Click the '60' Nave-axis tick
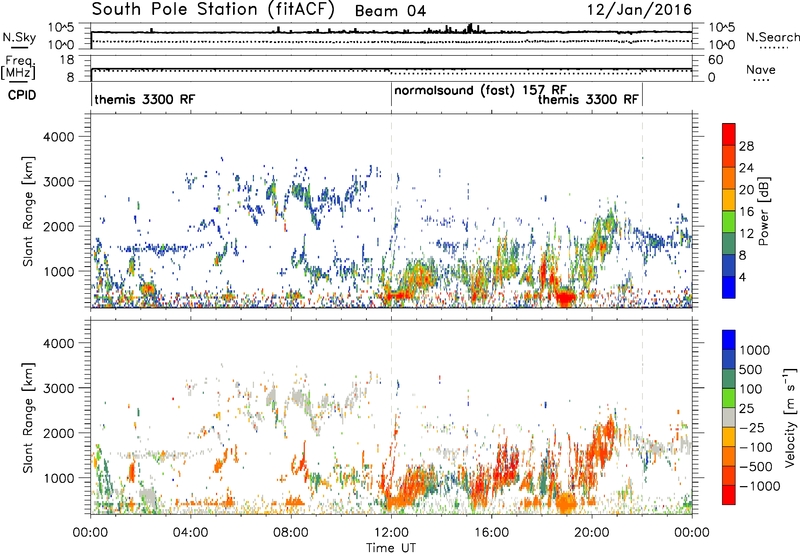Screen dimensions: 800x554 pos(715,60)
